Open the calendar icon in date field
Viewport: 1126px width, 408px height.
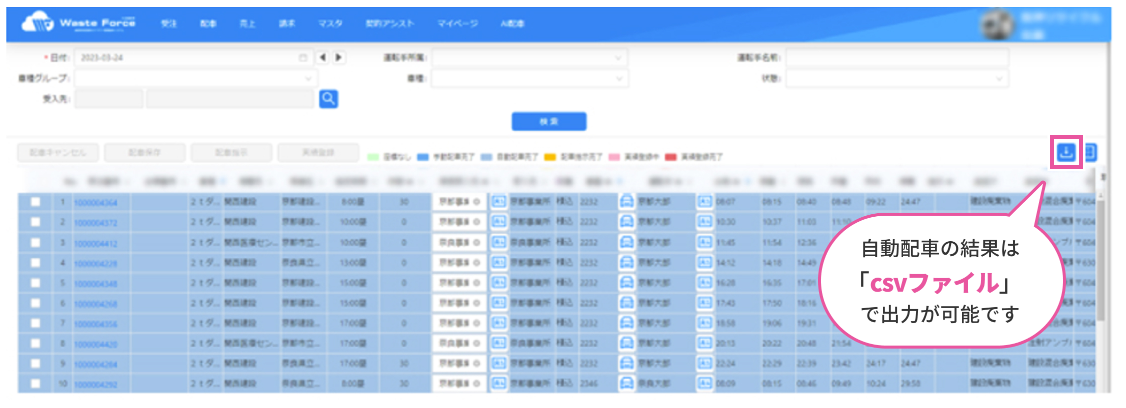pos(302,57)
